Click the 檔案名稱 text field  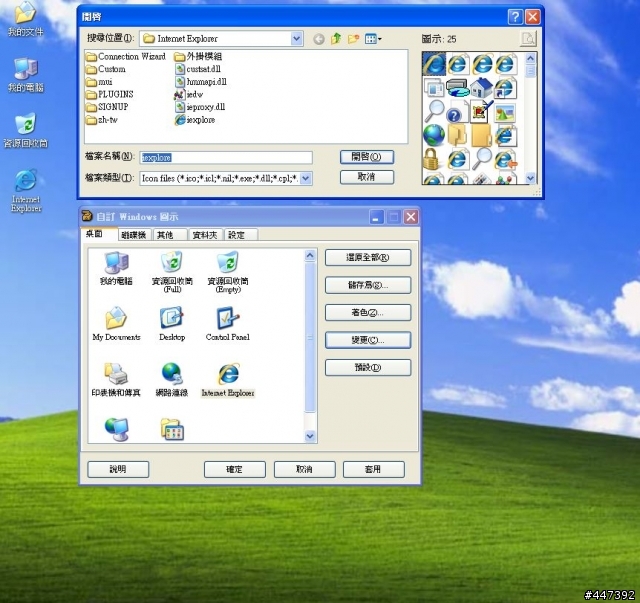pos(226,158)
